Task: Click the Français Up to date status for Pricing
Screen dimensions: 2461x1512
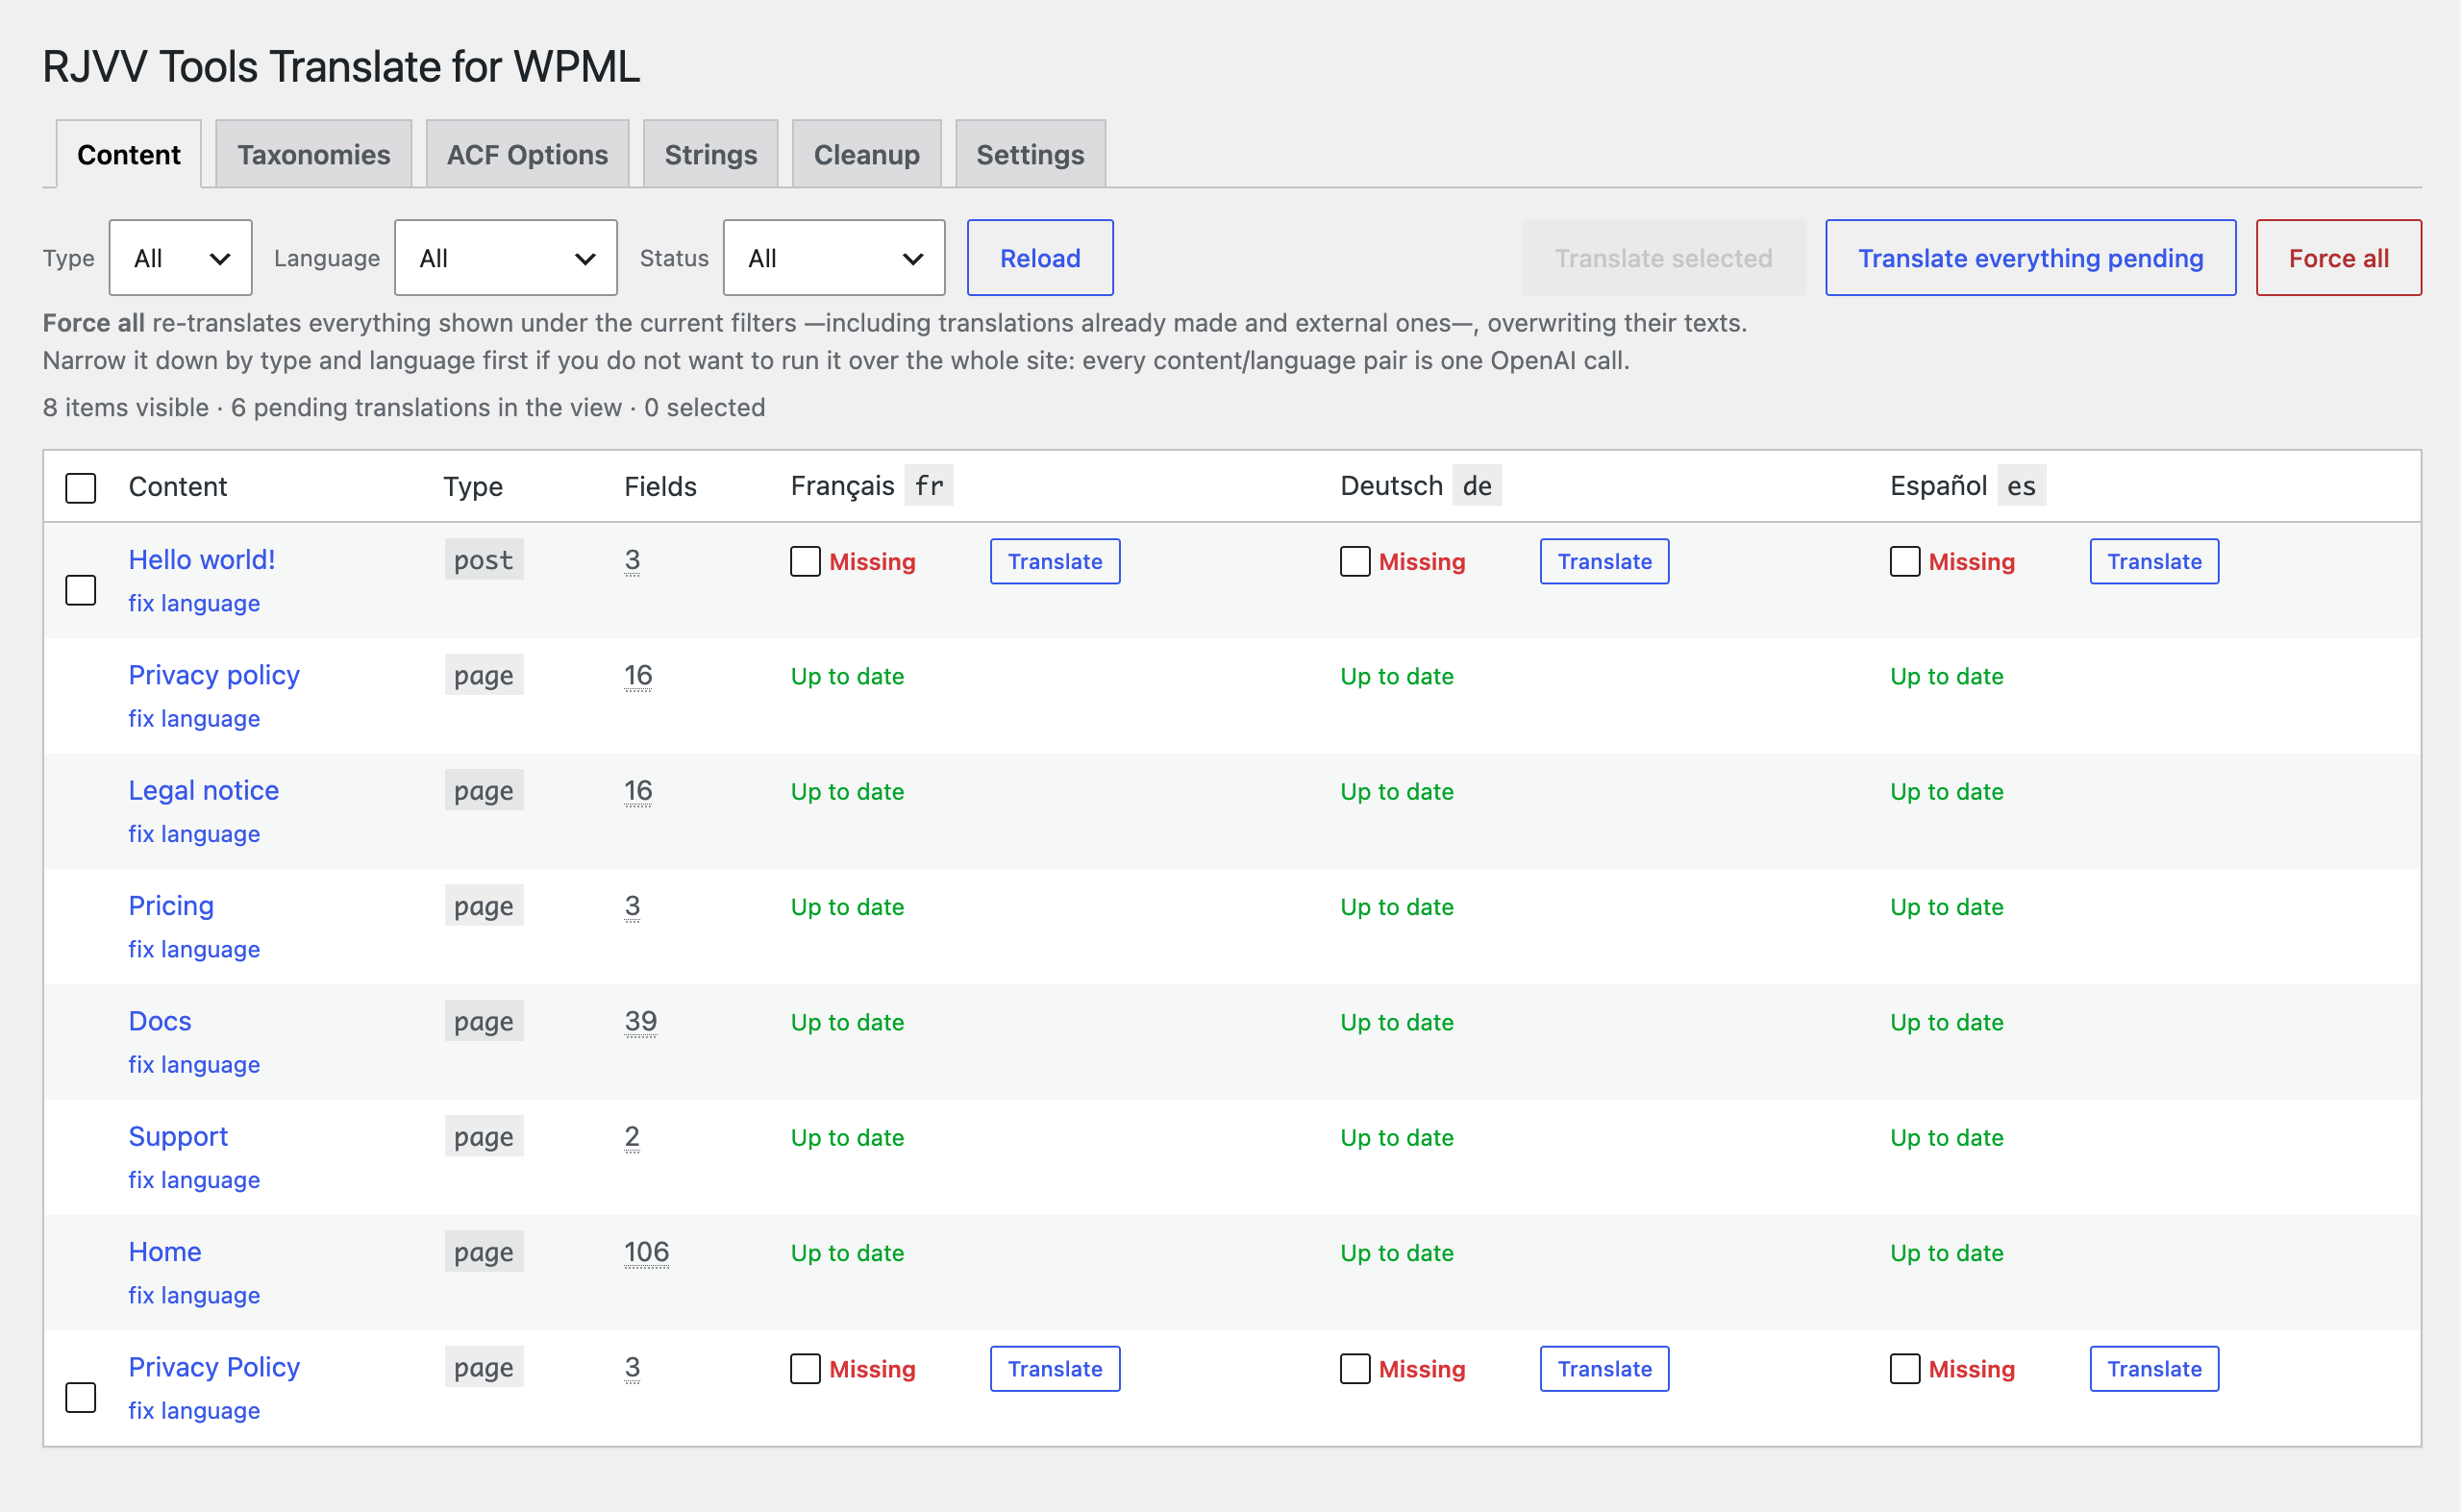Action: tap(847, 907)
